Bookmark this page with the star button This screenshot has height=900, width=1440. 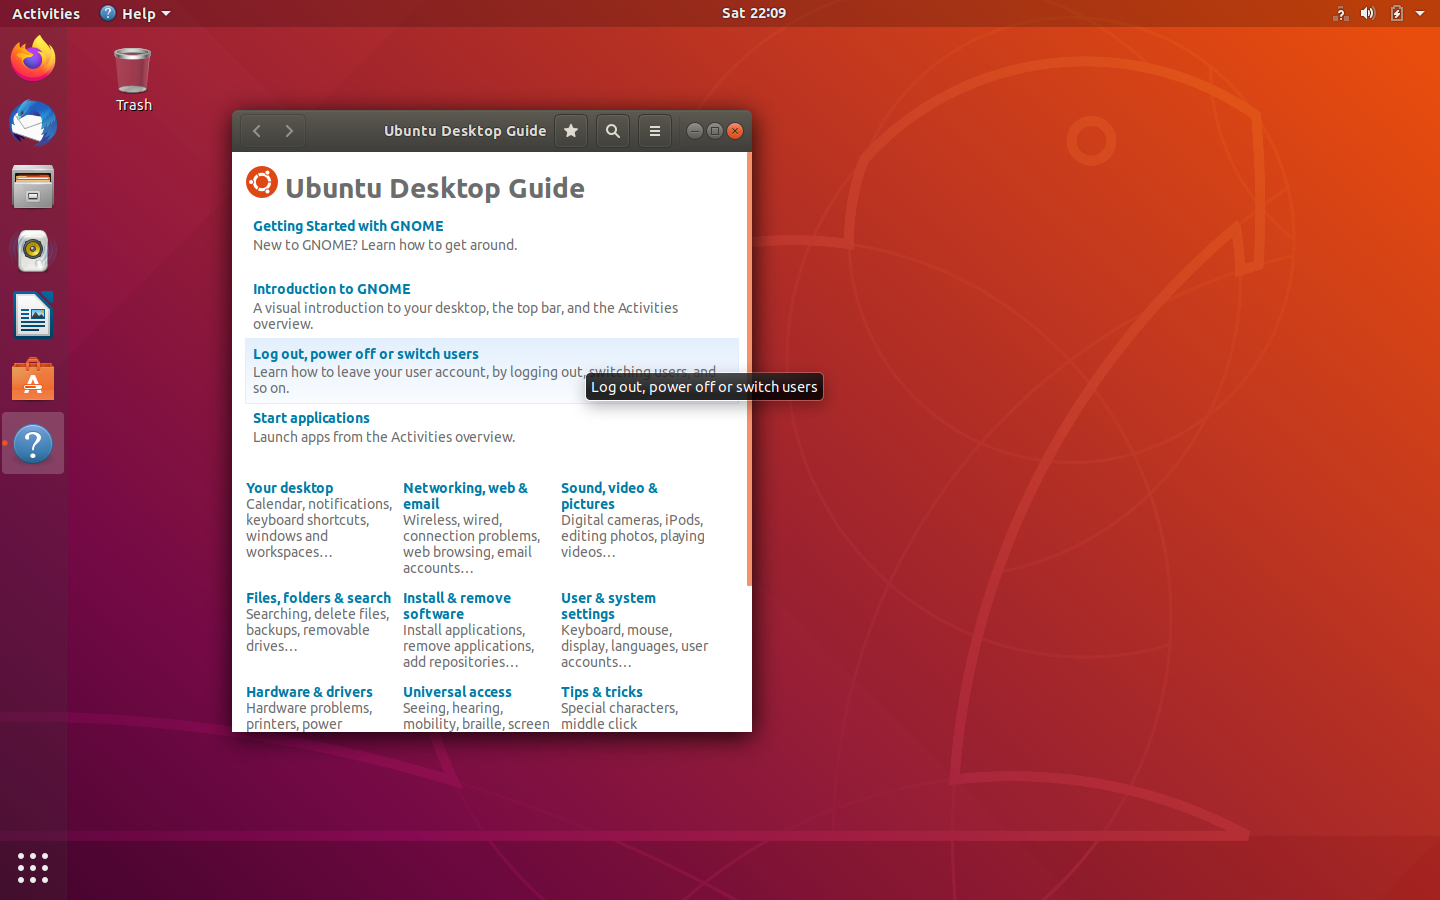pos(571,131)
